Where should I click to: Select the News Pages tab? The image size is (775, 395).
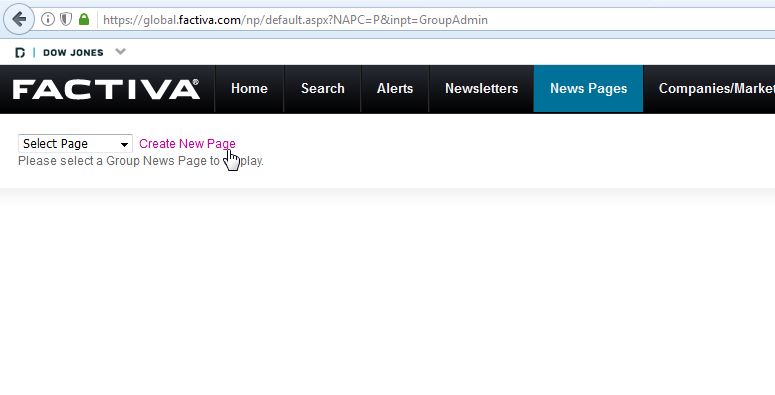click(588, 88)
